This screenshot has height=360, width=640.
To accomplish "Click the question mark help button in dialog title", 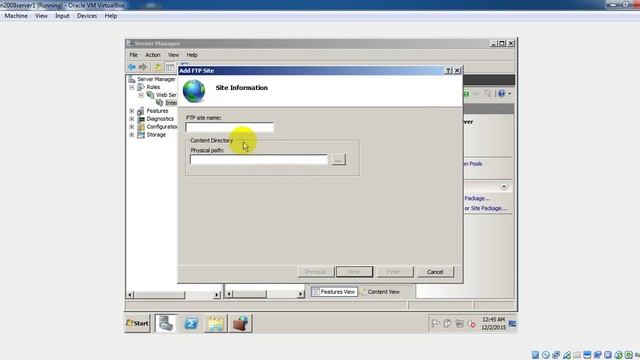I will (x=448, y=71).
